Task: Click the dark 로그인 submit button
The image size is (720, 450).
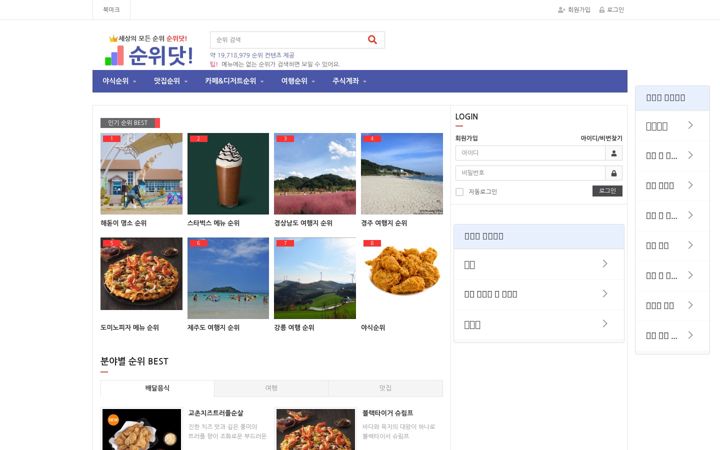Action: pyautogui.click(x=607, y=191)
